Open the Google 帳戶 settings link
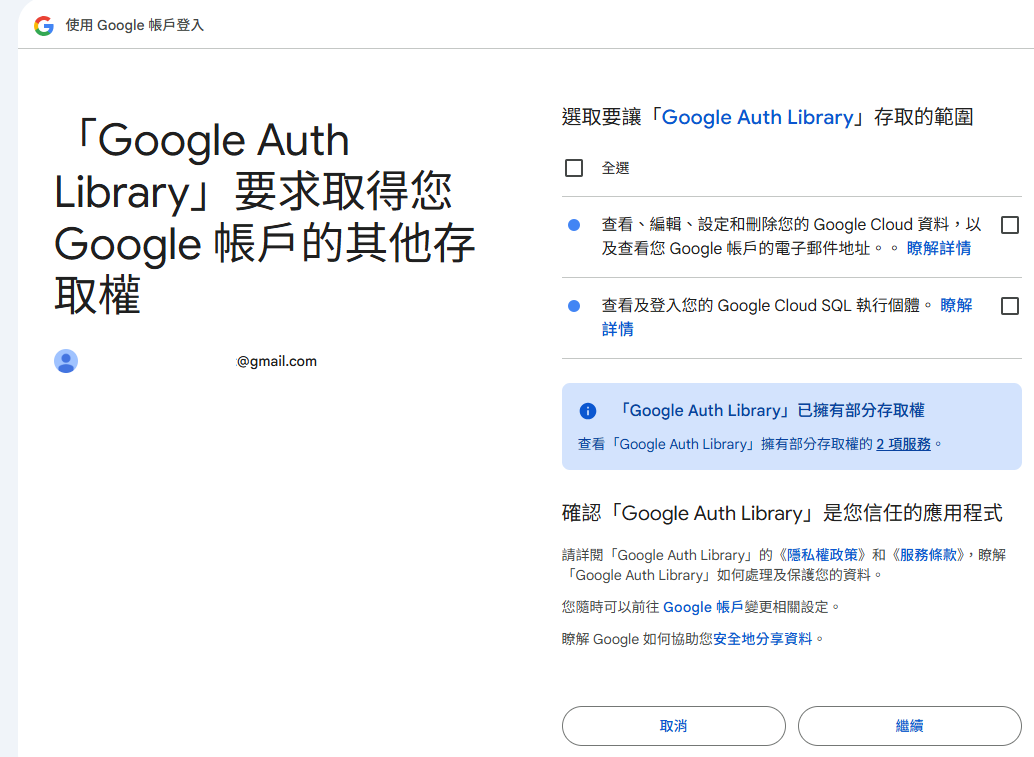This screenshot has width=1034, height=757. 703,607
